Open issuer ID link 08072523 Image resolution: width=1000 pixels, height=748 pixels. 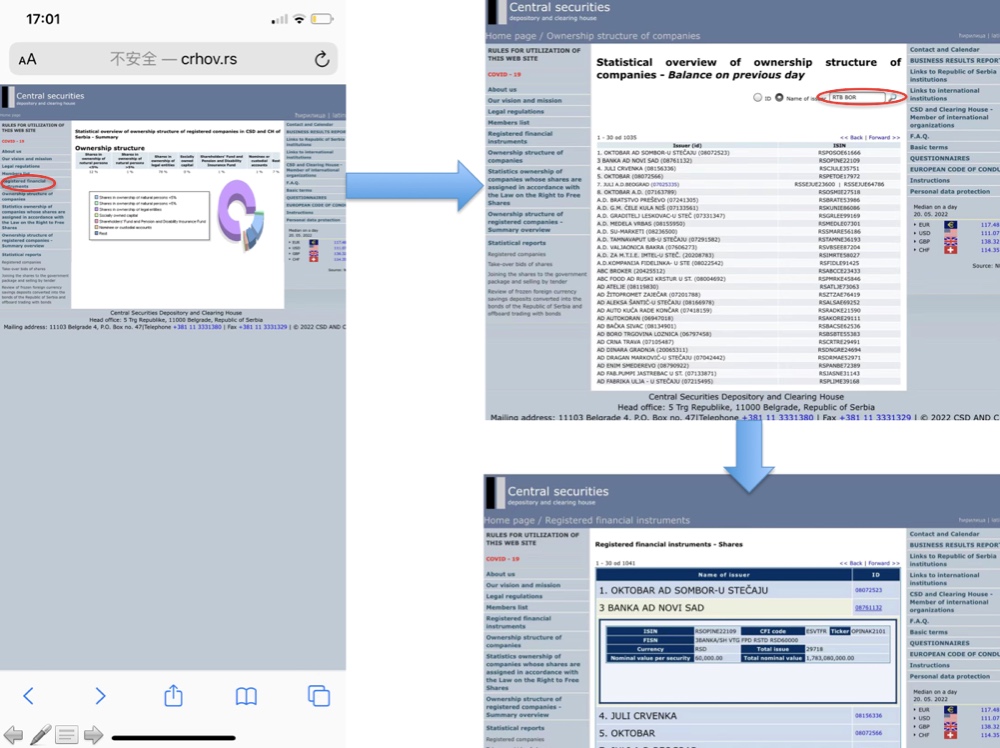pos(868,590)
